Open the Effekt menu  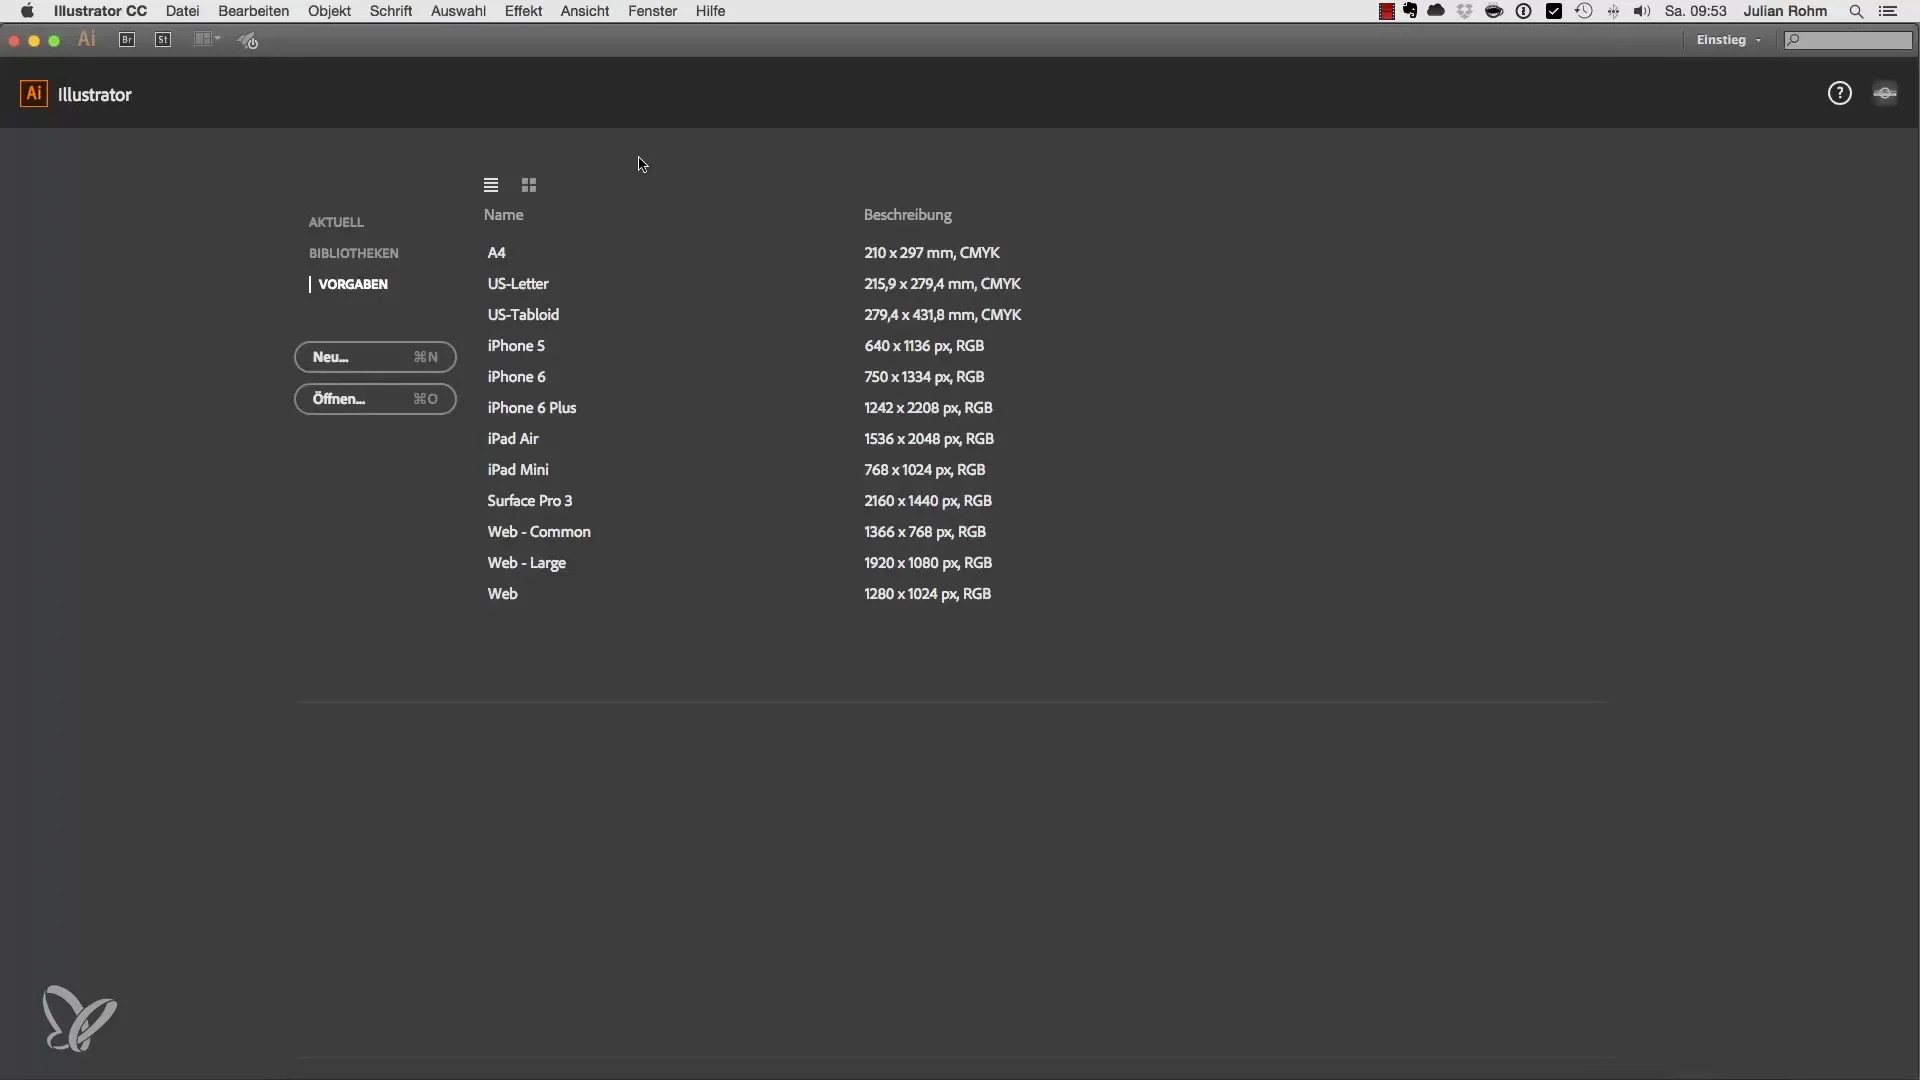point(523,11)
